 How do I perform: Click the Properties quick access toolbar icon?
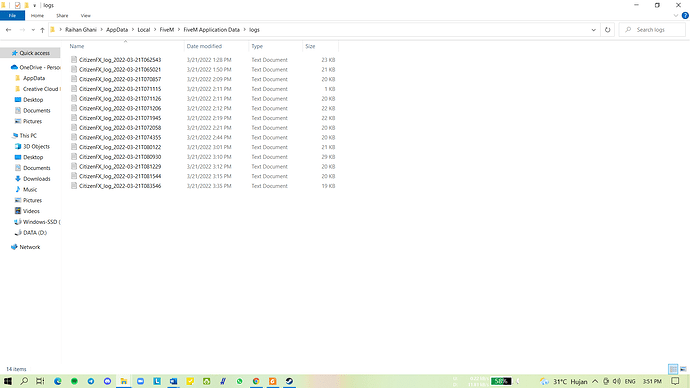[x=17, y=5]
